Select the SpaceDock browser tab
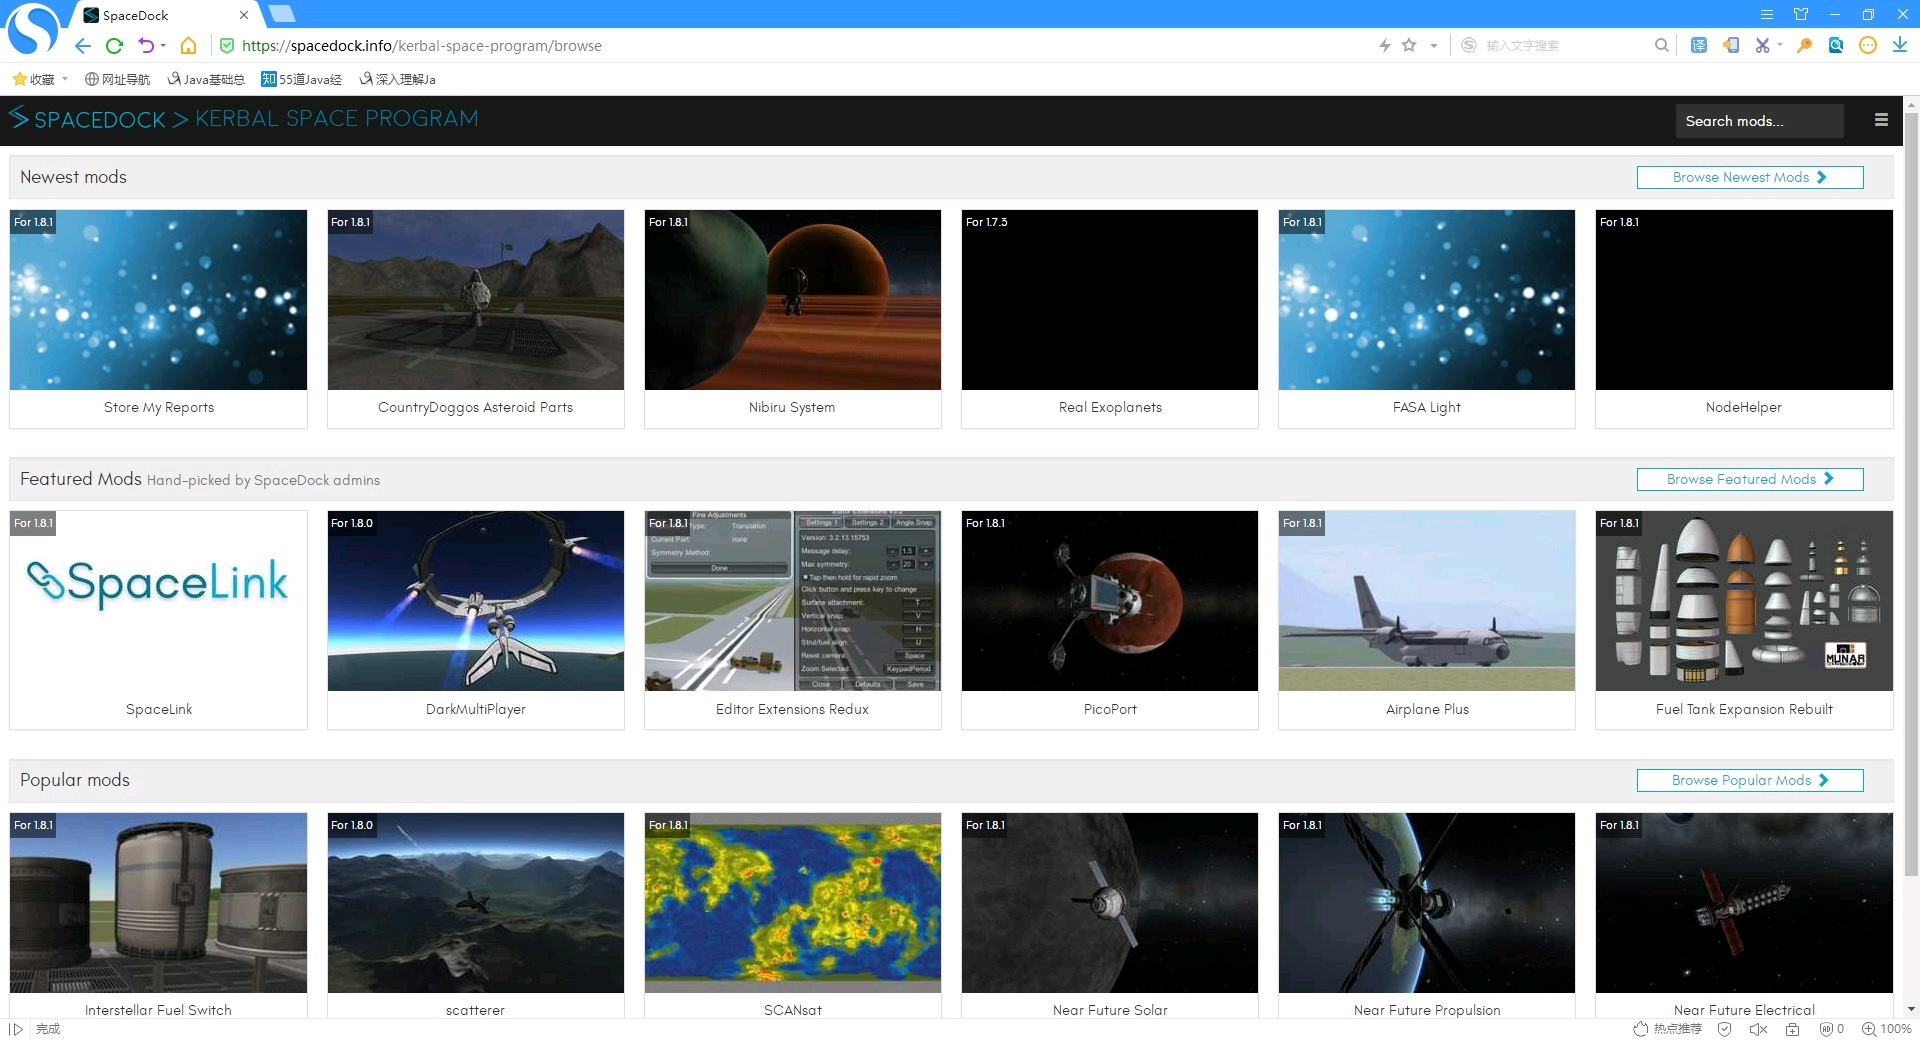This screenshot has width=1920, height=1040. coord(165,15)
